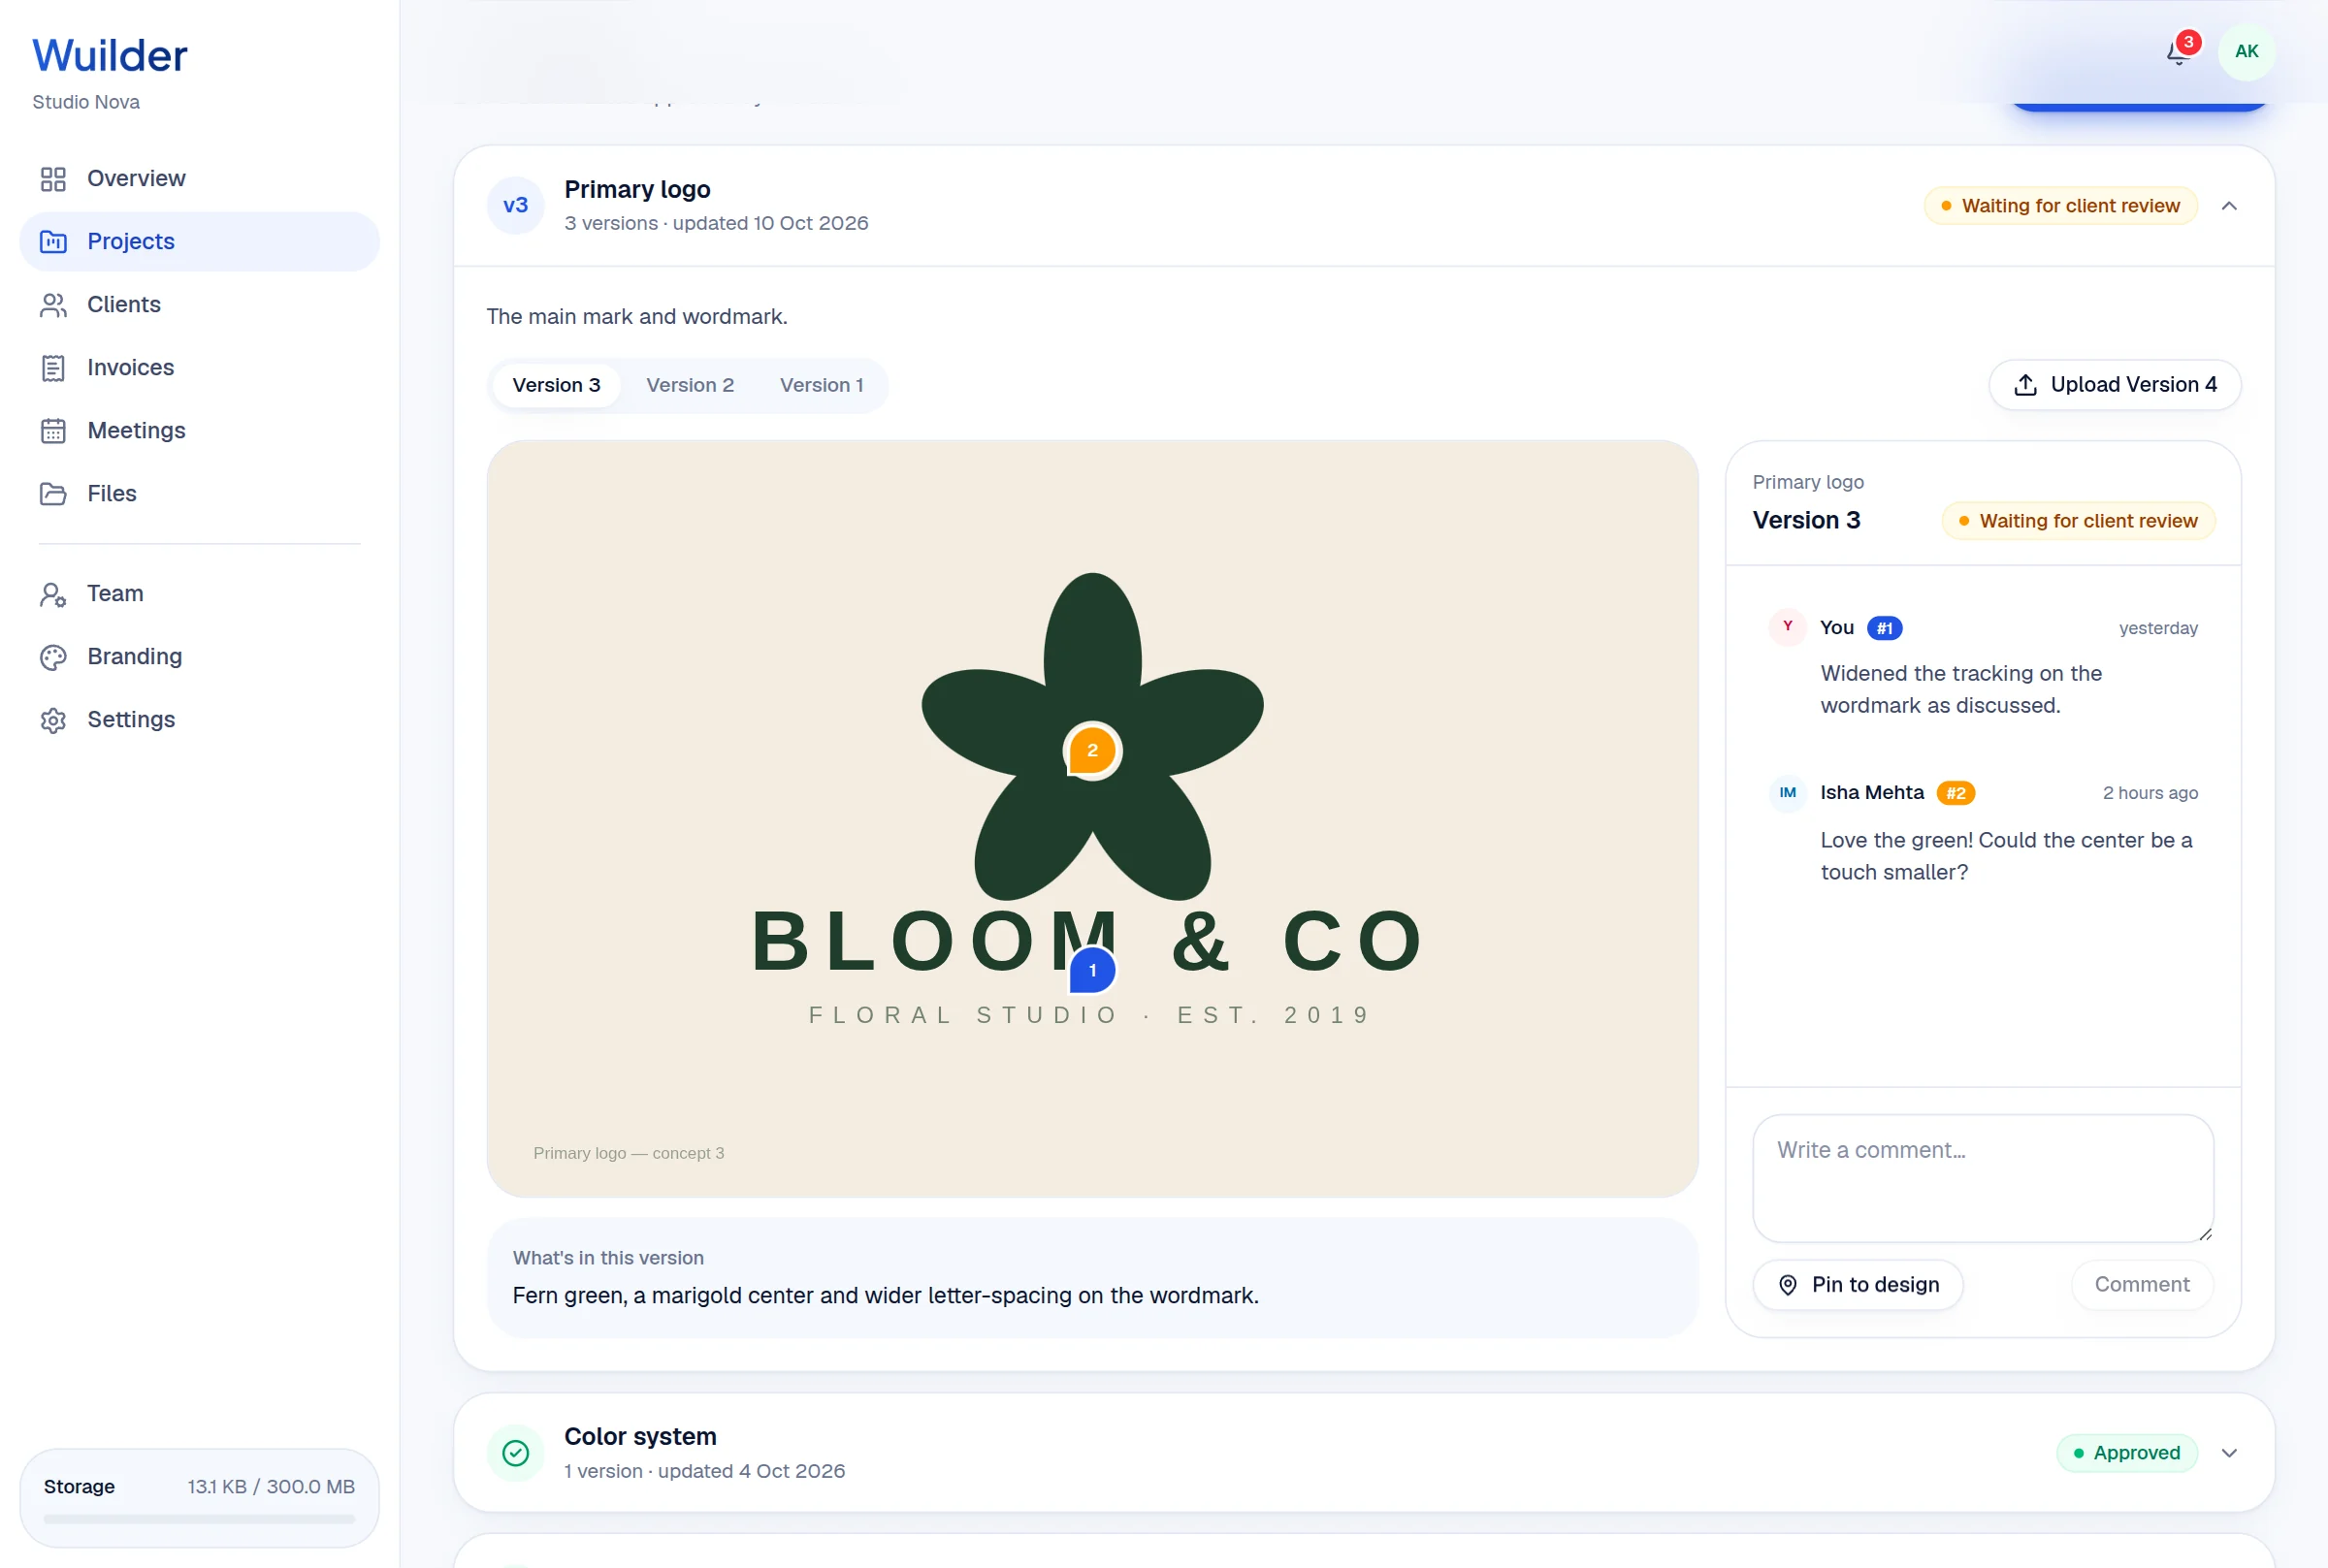Click Isha Mehta's name in comments
Screen dimensions: 2328x1568
click(x=1872, y=792)
